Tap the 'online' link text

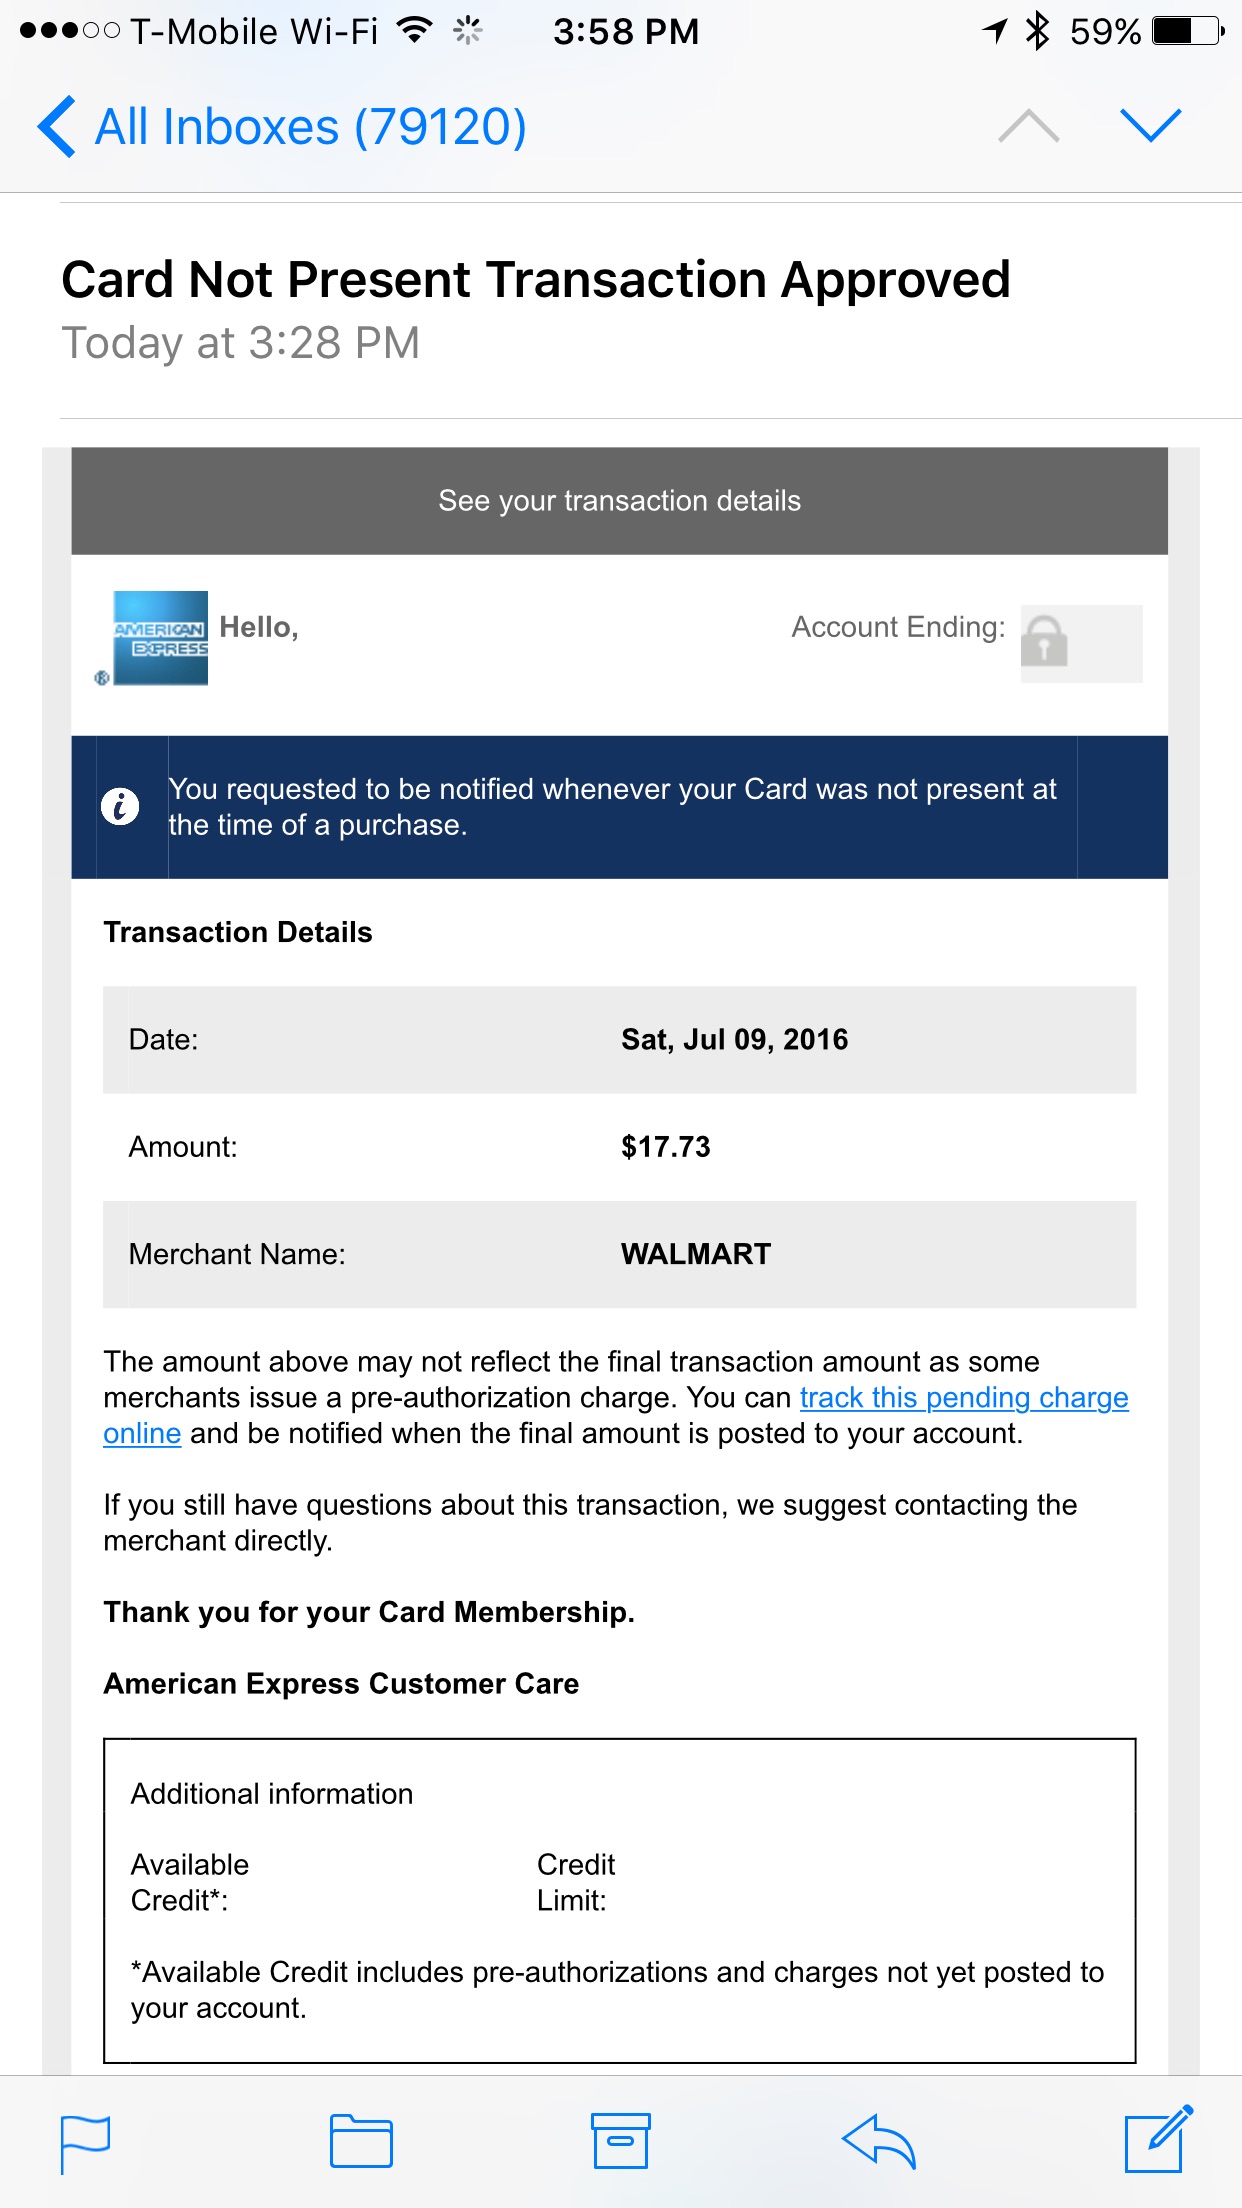[x=142, y=1433]
